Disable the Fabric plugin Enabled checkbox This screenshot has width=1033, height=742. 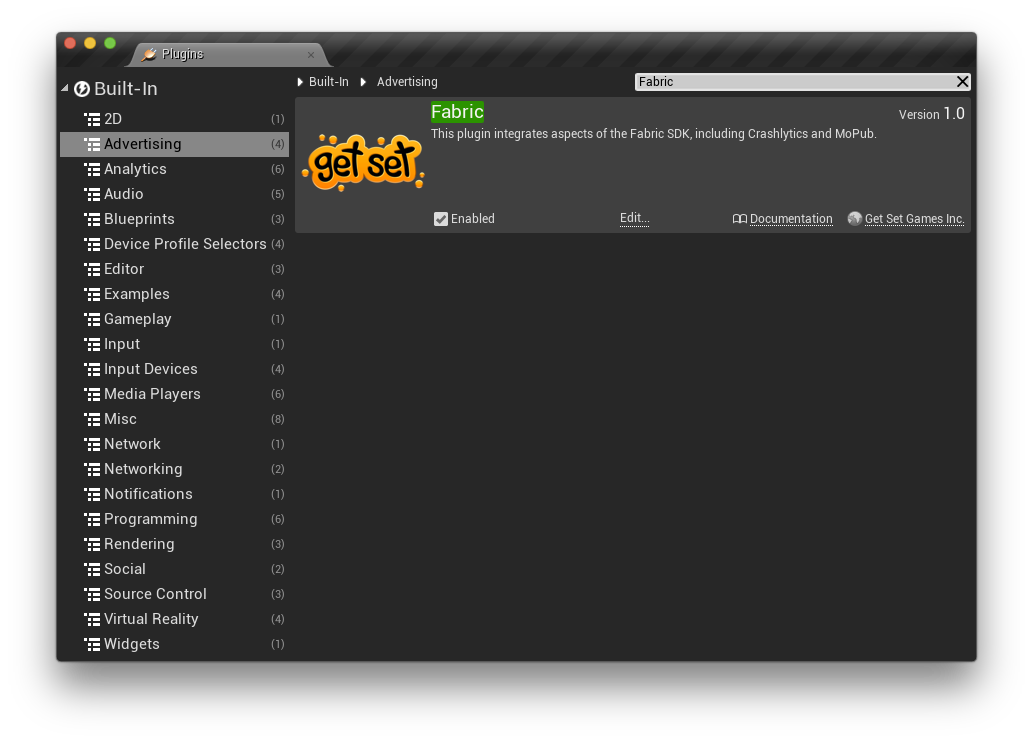point(441,219)
